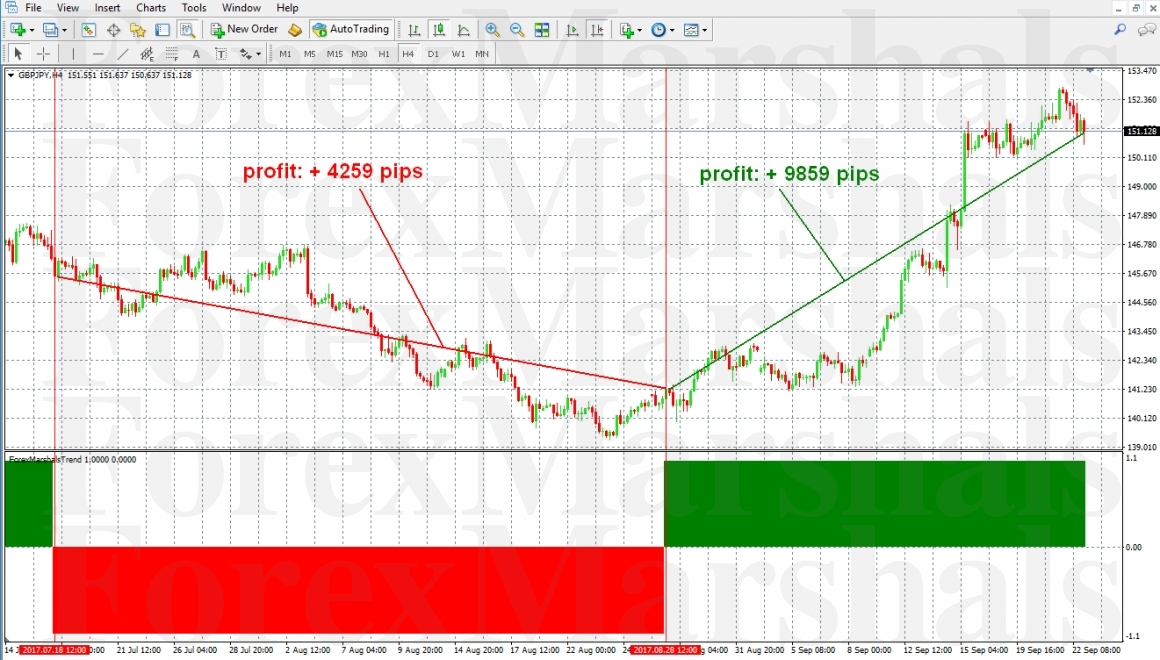Select the text 'A' drawing tool
The height and width of the screenshot is (660, 1160).
pos(196,53)
